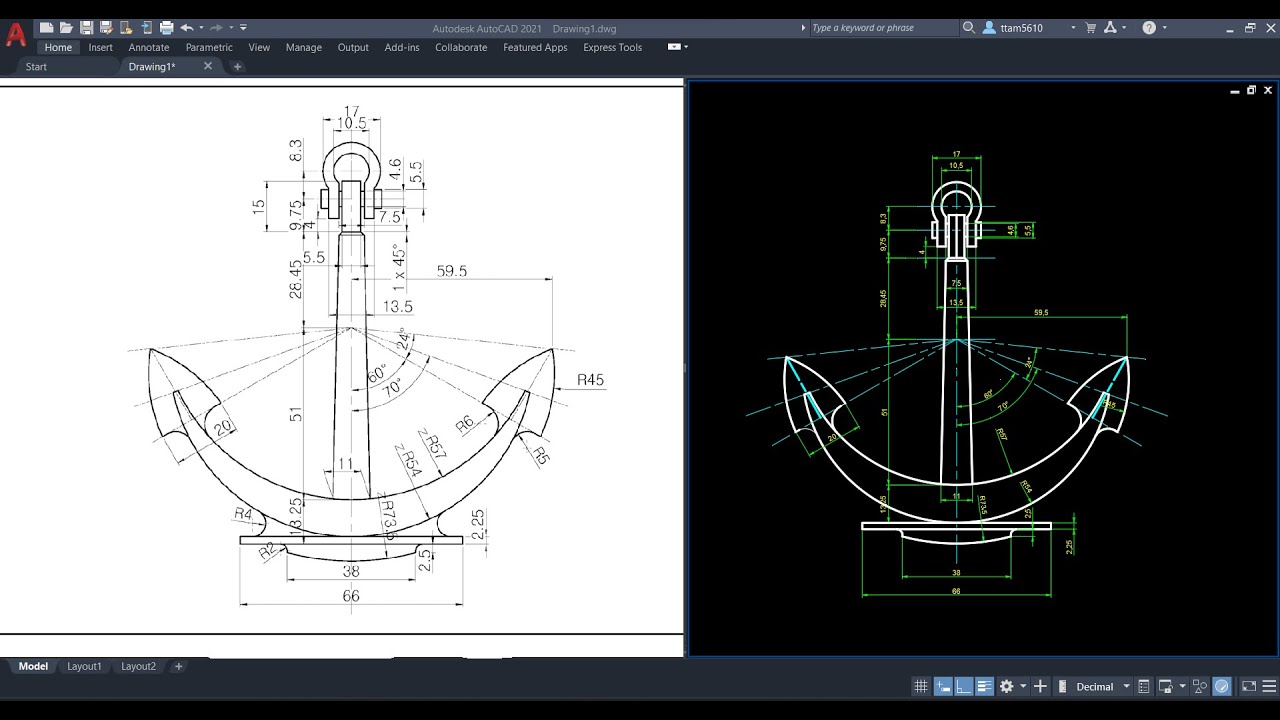Click the Open file folder icon
Viewport: 1280px width, 720px height.
pyautogui.click(x=66, y=28)
